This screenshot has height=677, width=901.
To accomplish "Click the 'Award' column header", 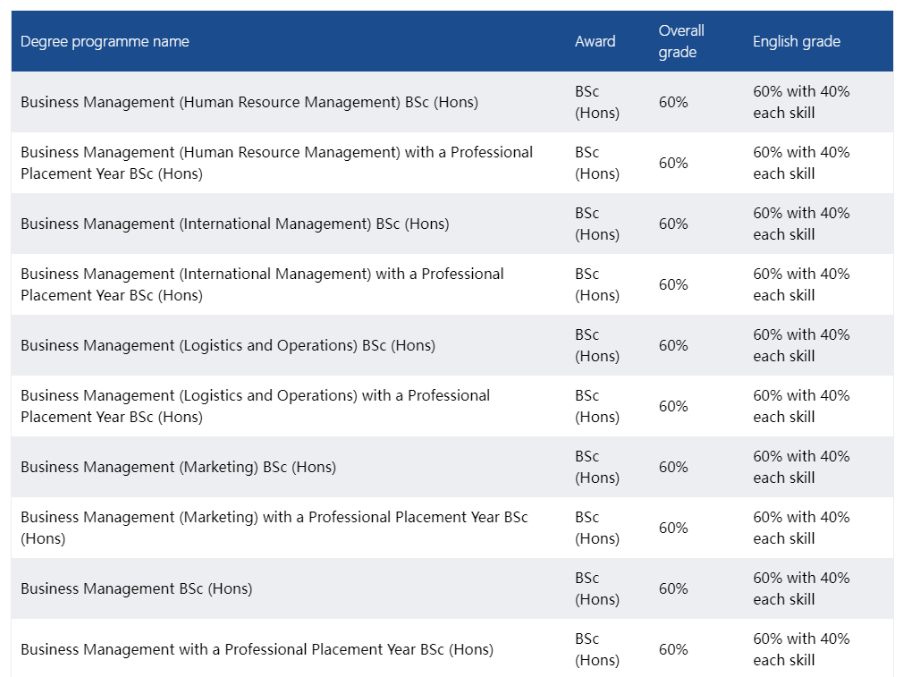I will 595,41.
